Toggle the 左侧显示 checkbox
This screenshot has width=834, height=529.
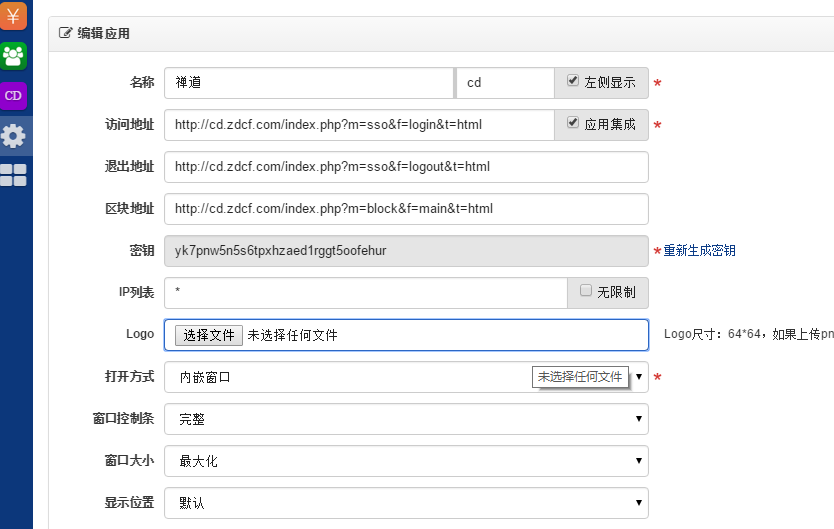(x=573, y=81)
